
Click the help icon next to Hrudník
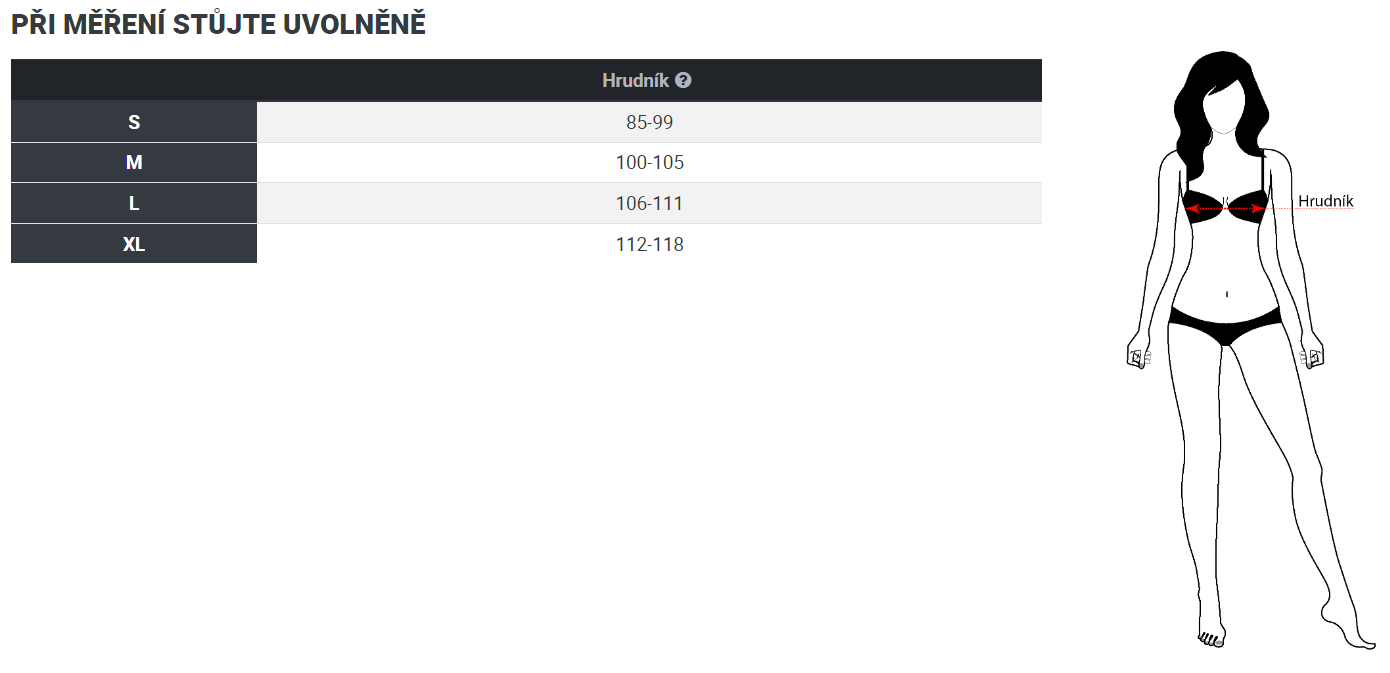point(683,80)
